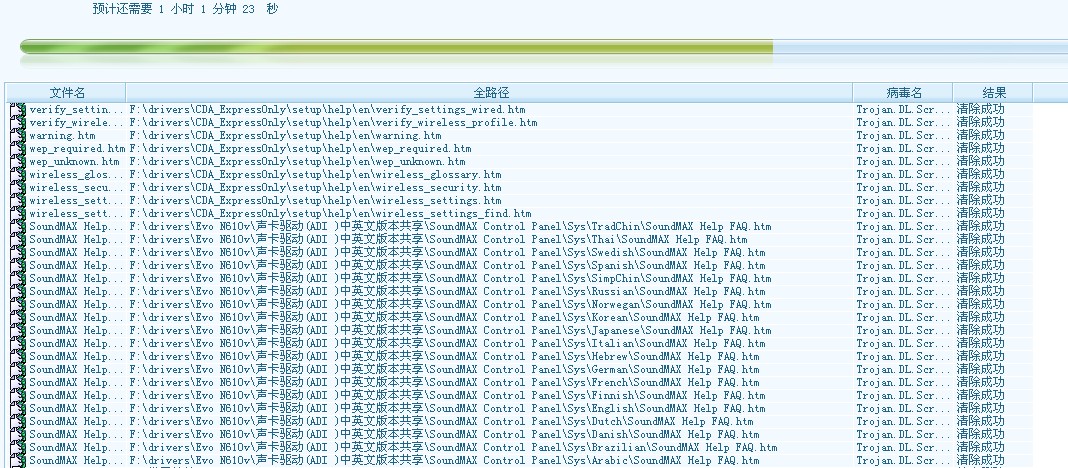Viewport: 1068px width, 468px height.
Task: Click path ending wireless_settings_find.htm
Action: pyautogui.click(x=330, y=213)
